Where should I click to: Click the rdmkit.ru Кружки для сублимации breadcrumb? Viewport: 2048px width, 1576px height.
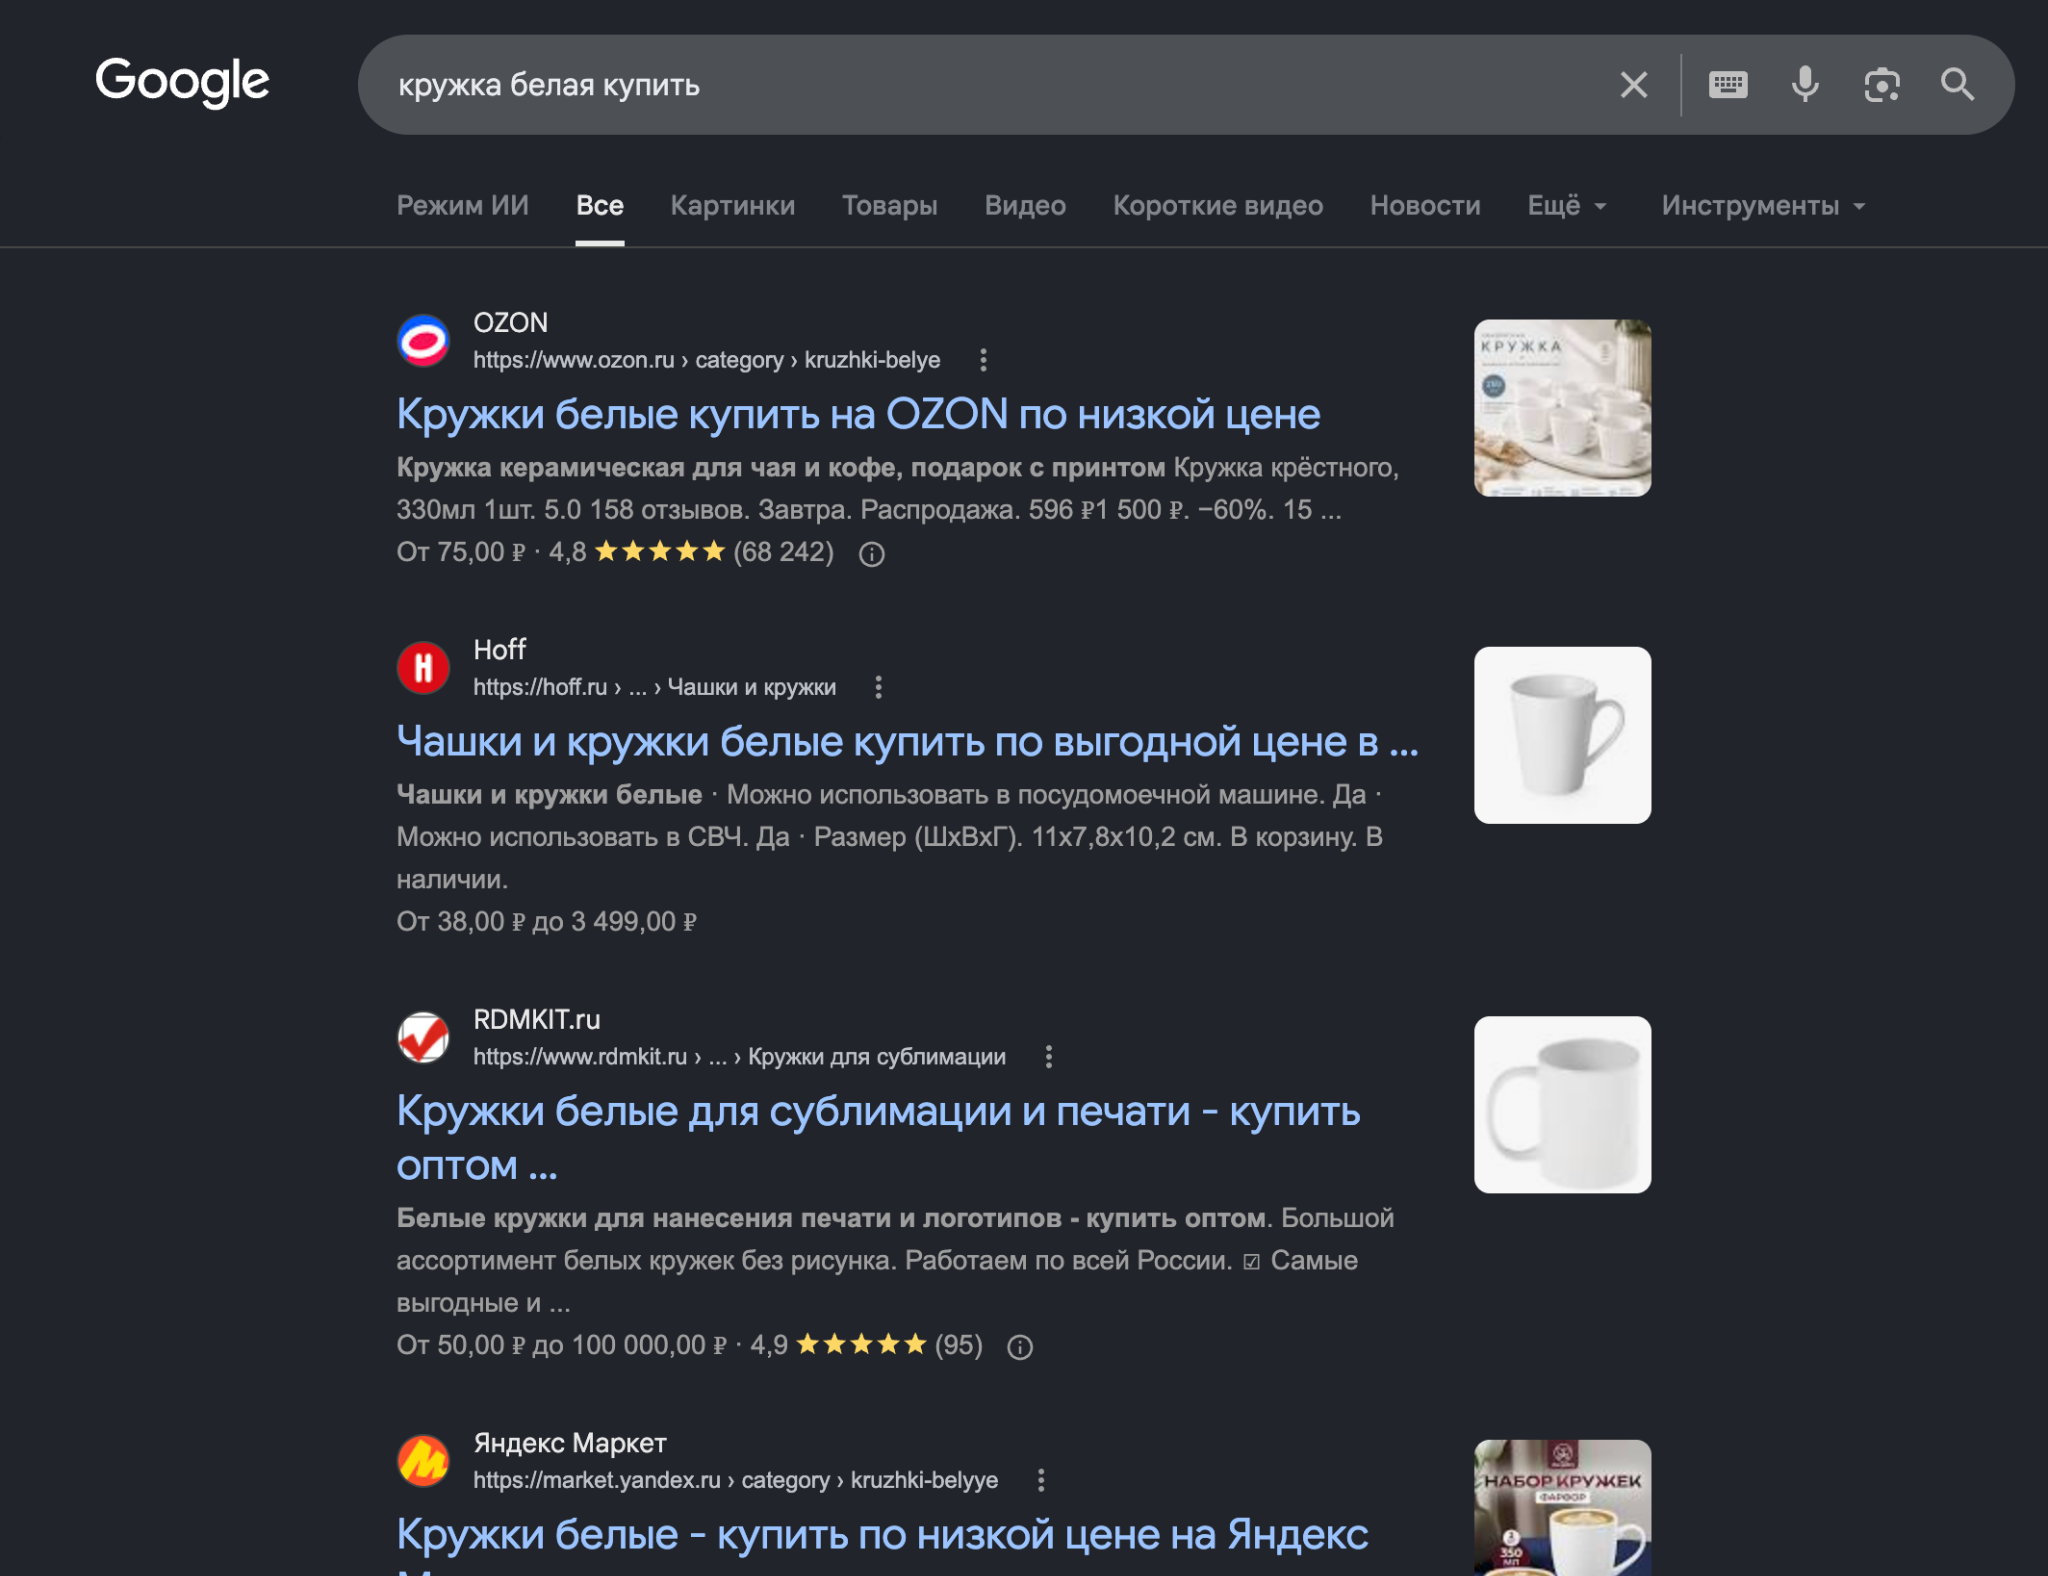(x=740, y=1057)
